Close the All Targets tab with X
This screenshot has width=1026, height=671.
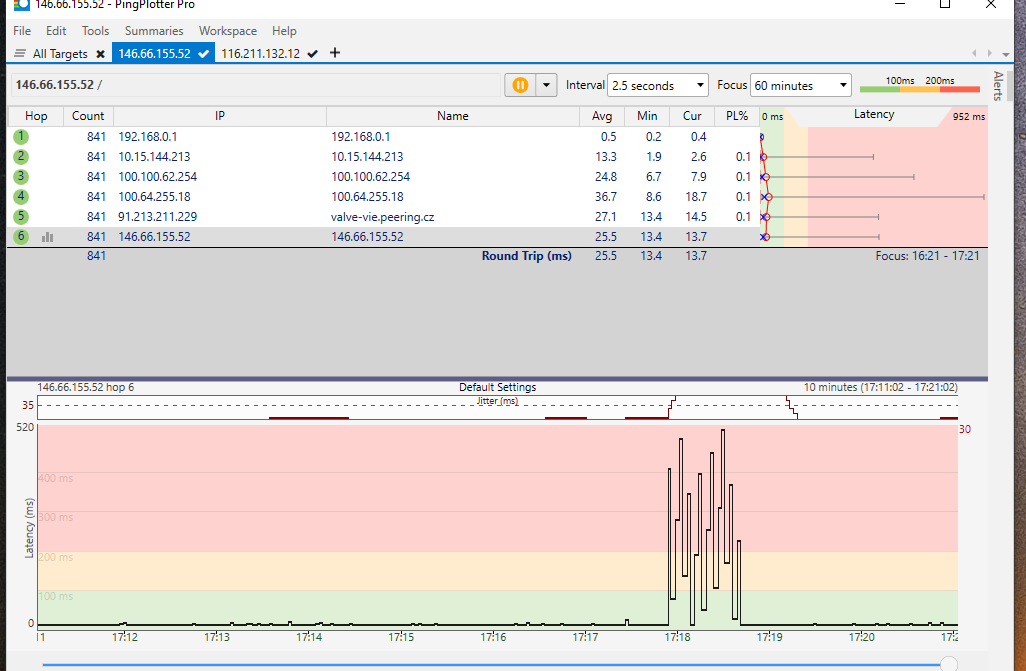(x=100, y=54)
